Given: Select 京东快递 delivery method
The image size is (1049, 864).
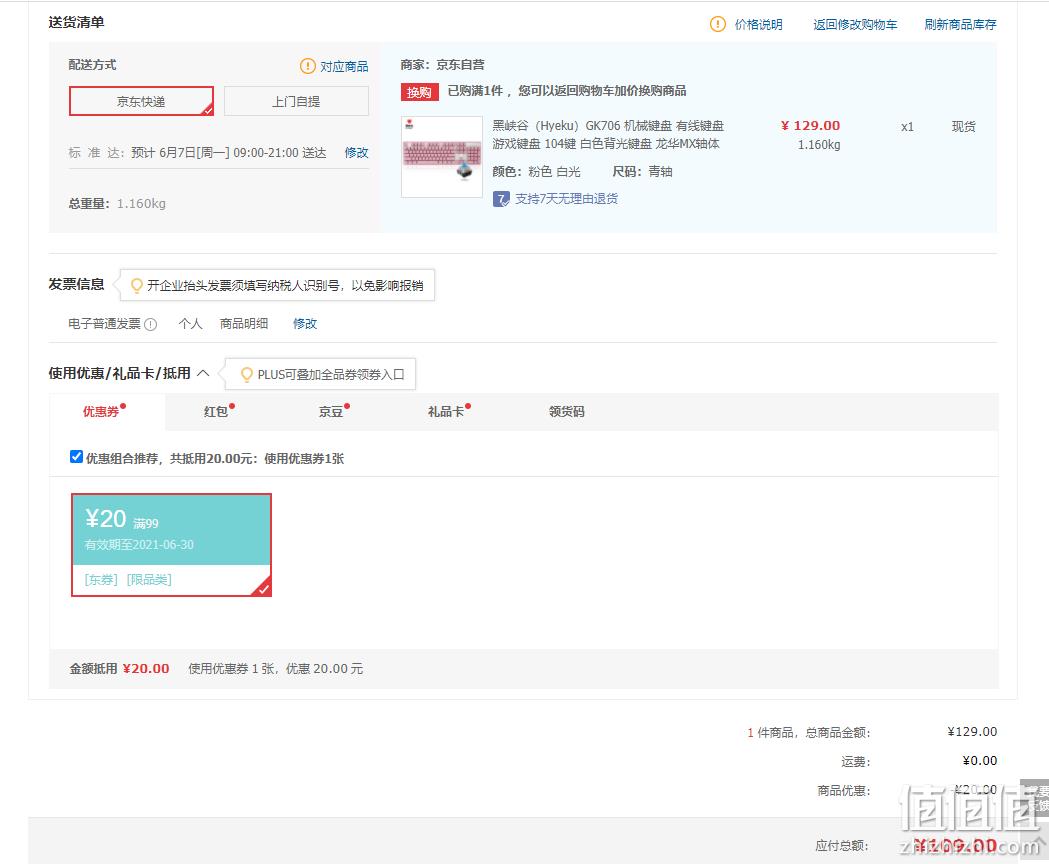Looking at the screenshot, I should (141, 101).
